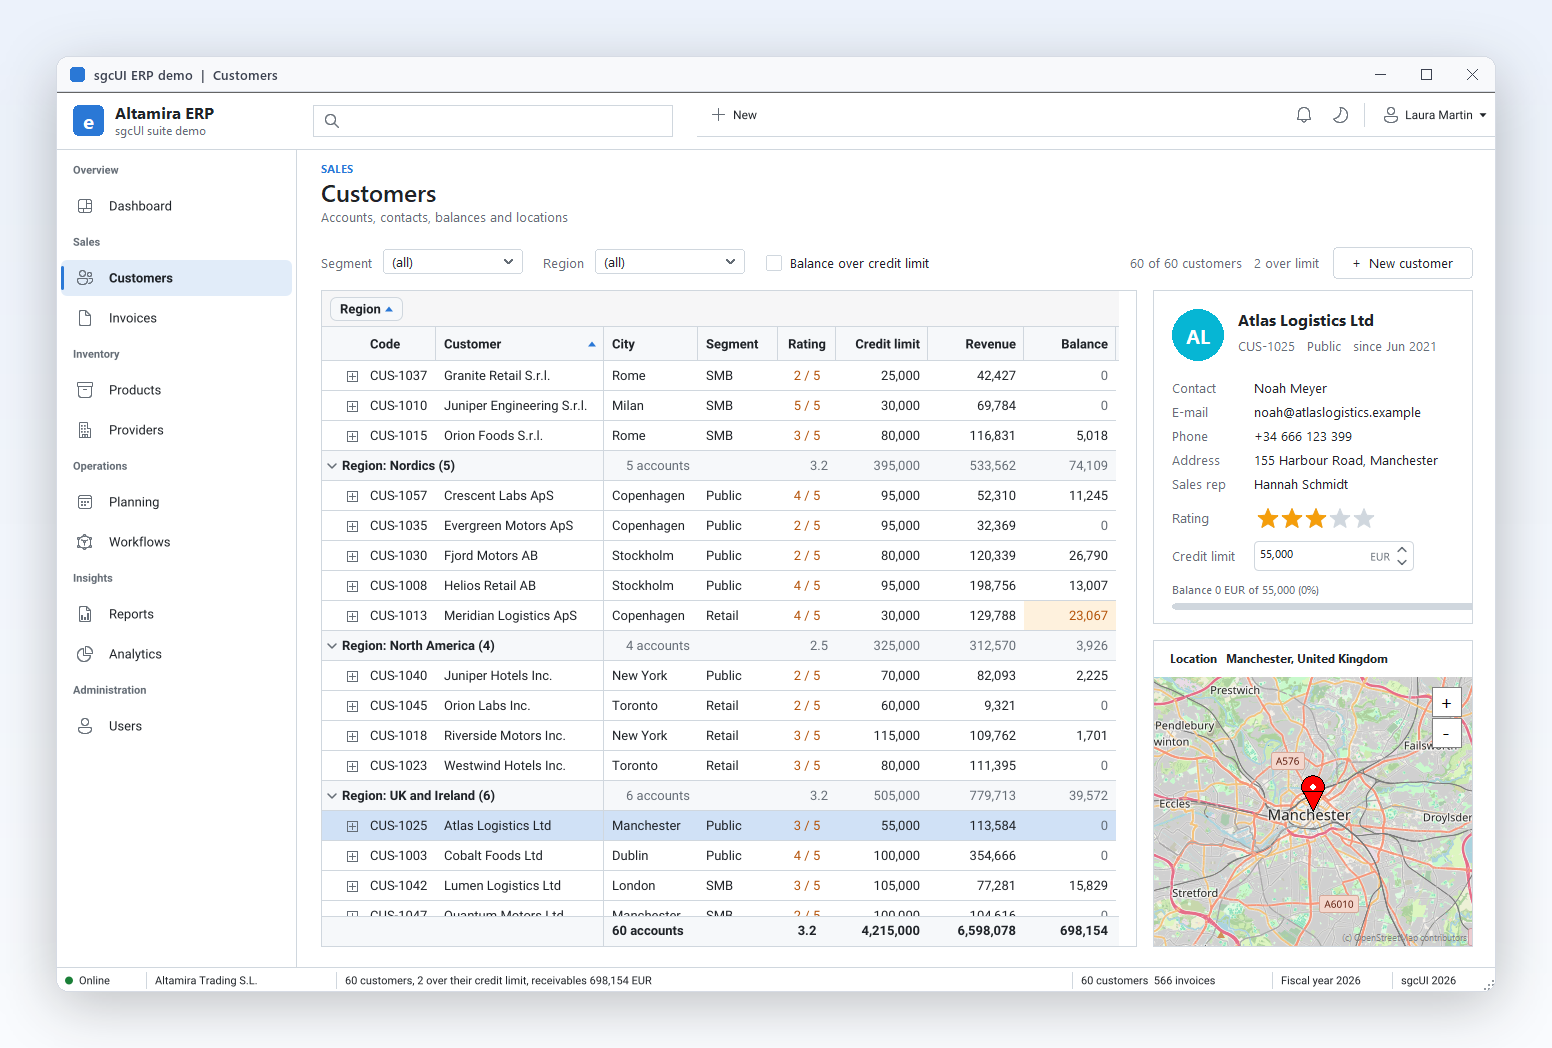Set rating to five stars
The width and height of the screenshot is (1552, 1048).
pyautogui.click(x=1364, y=518)
